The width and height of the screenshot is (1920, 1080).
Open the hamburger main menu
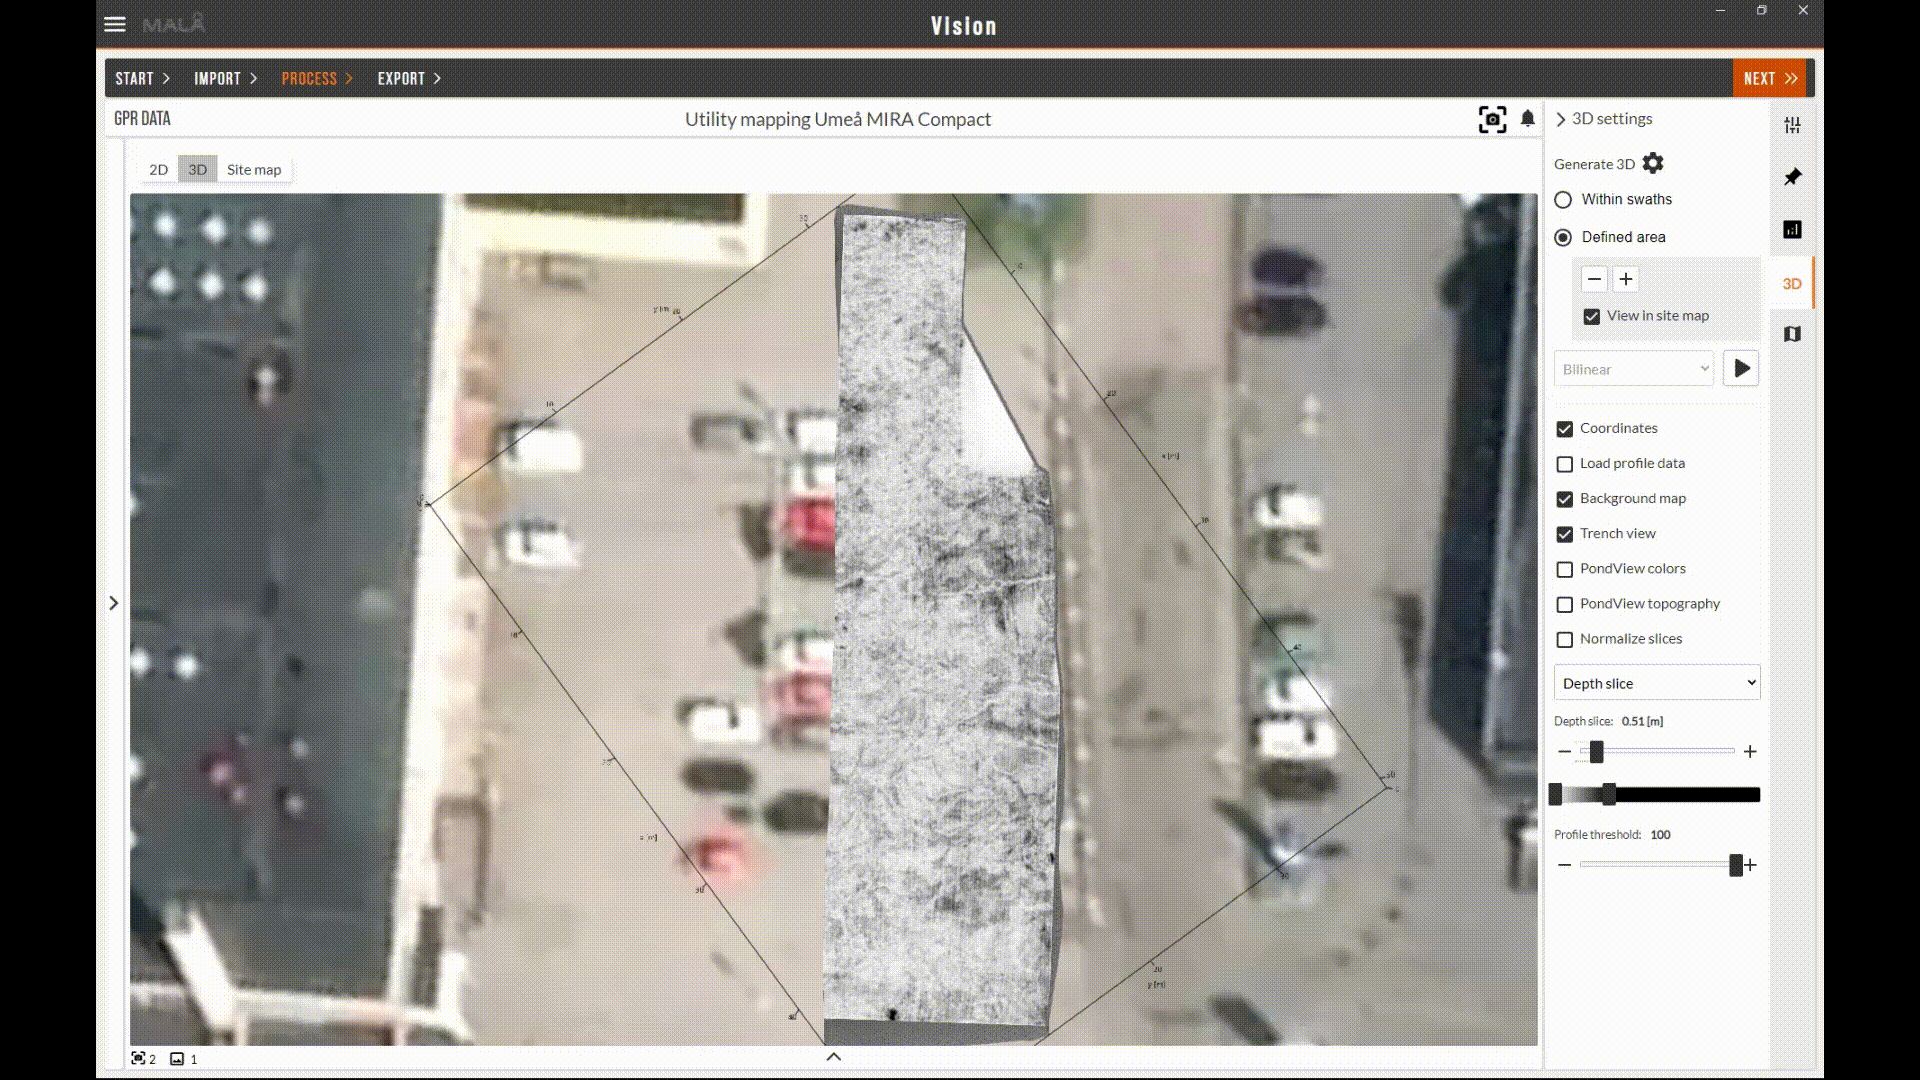[115, 24]
